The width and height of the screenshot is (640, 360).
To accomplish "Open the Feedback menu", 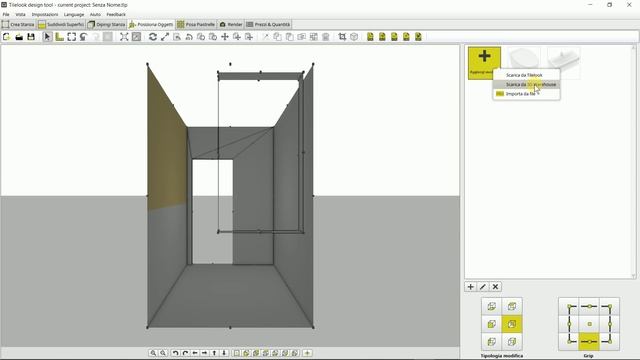I will tap(116, 14).
